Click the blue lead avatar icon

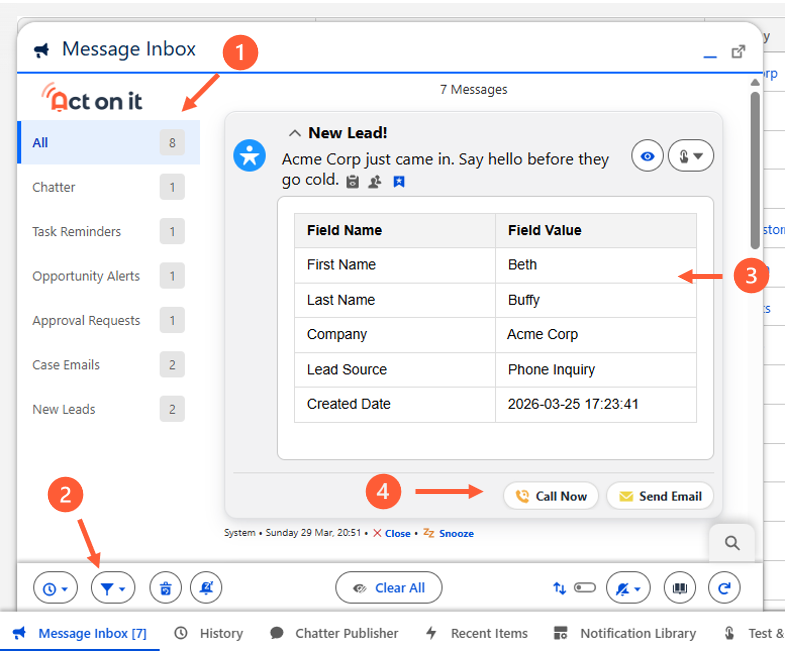pos(249,156)
